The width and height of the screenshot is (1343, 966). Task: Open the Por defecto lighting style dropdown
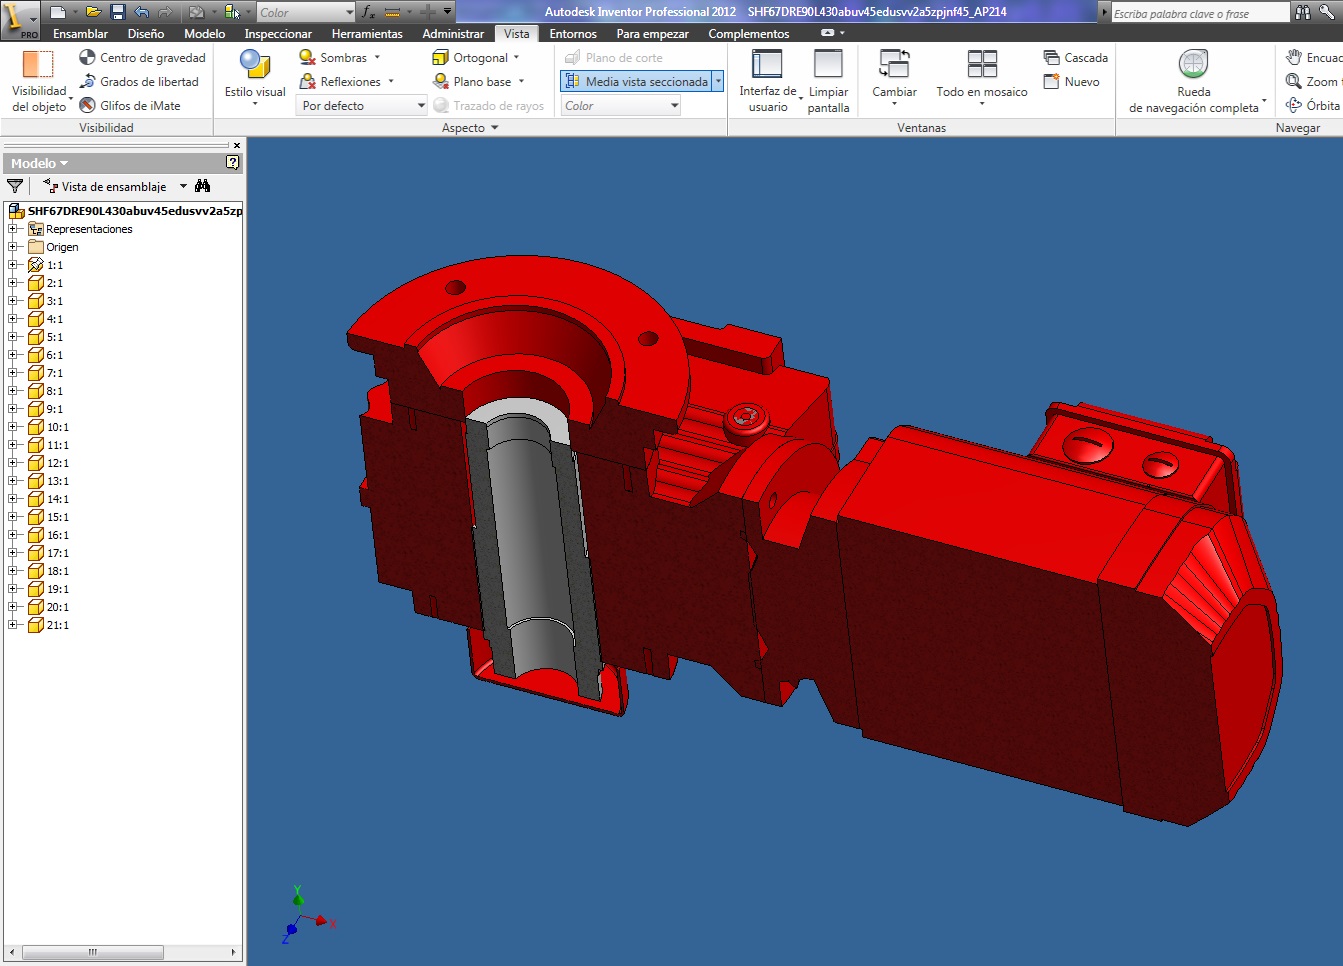[x=362, y=106]
